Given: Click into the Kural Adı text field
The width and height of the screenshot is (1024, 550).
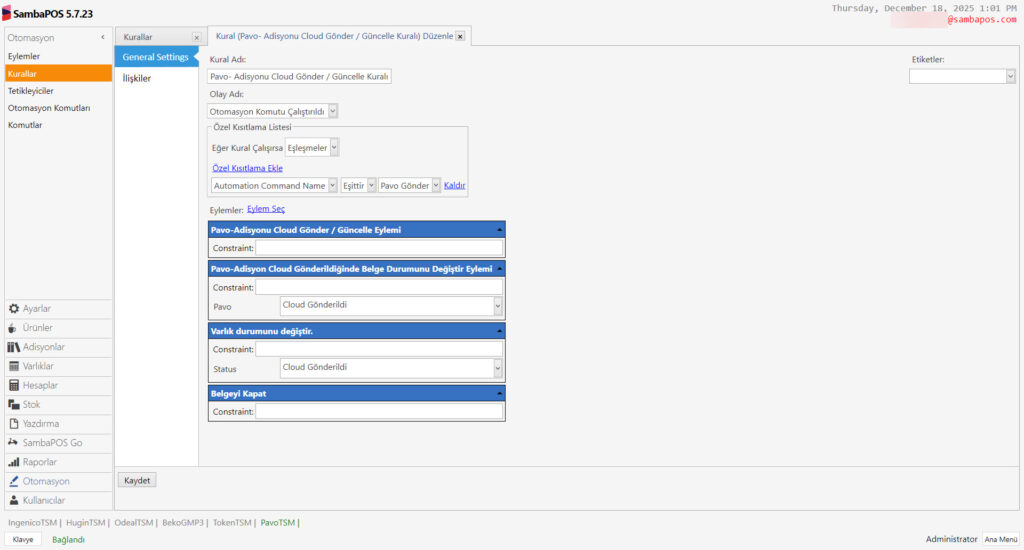Looking at the screenshot, I should [x=300, y=76].
